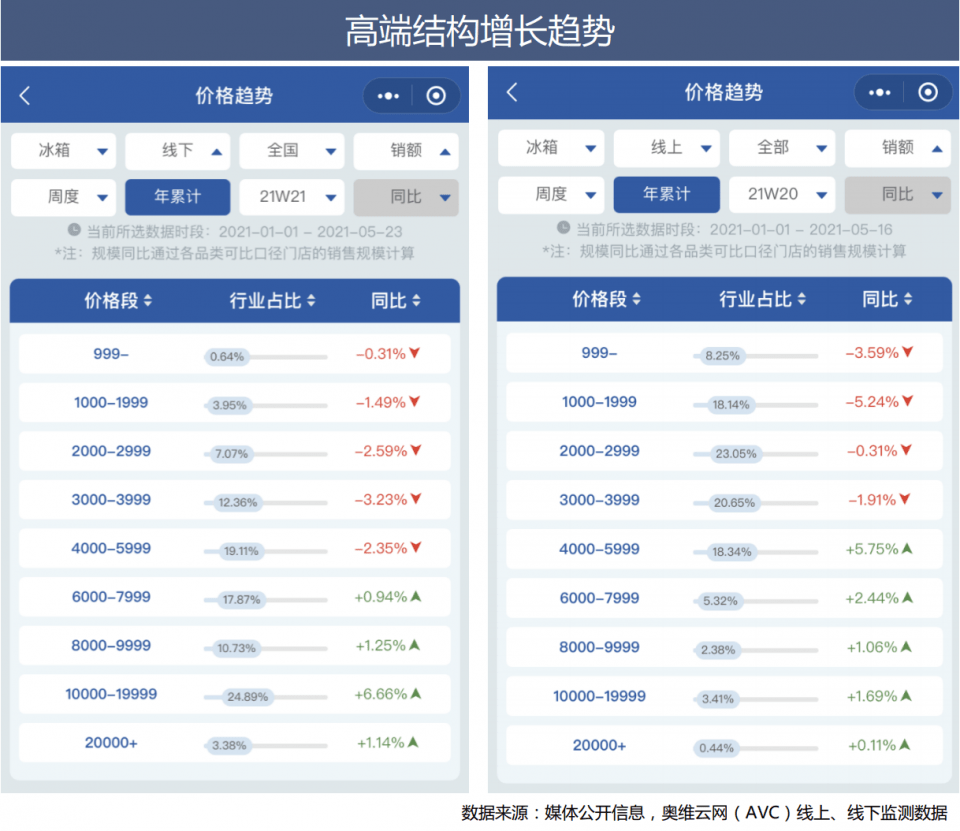Toggle 年累计 button in left panel
The width and height of the screenshot is (960, 831).
(x=178, y=197)
